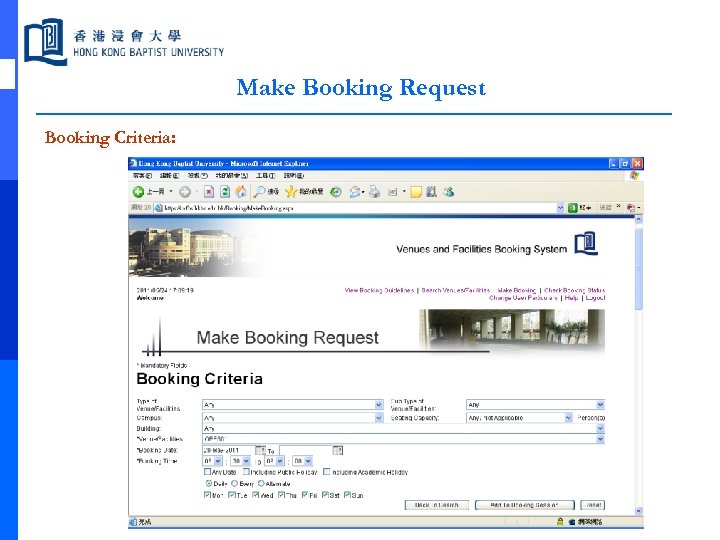Click the browser vertical scrollbar thumb

pyautogui.click(x=638, y=269)
